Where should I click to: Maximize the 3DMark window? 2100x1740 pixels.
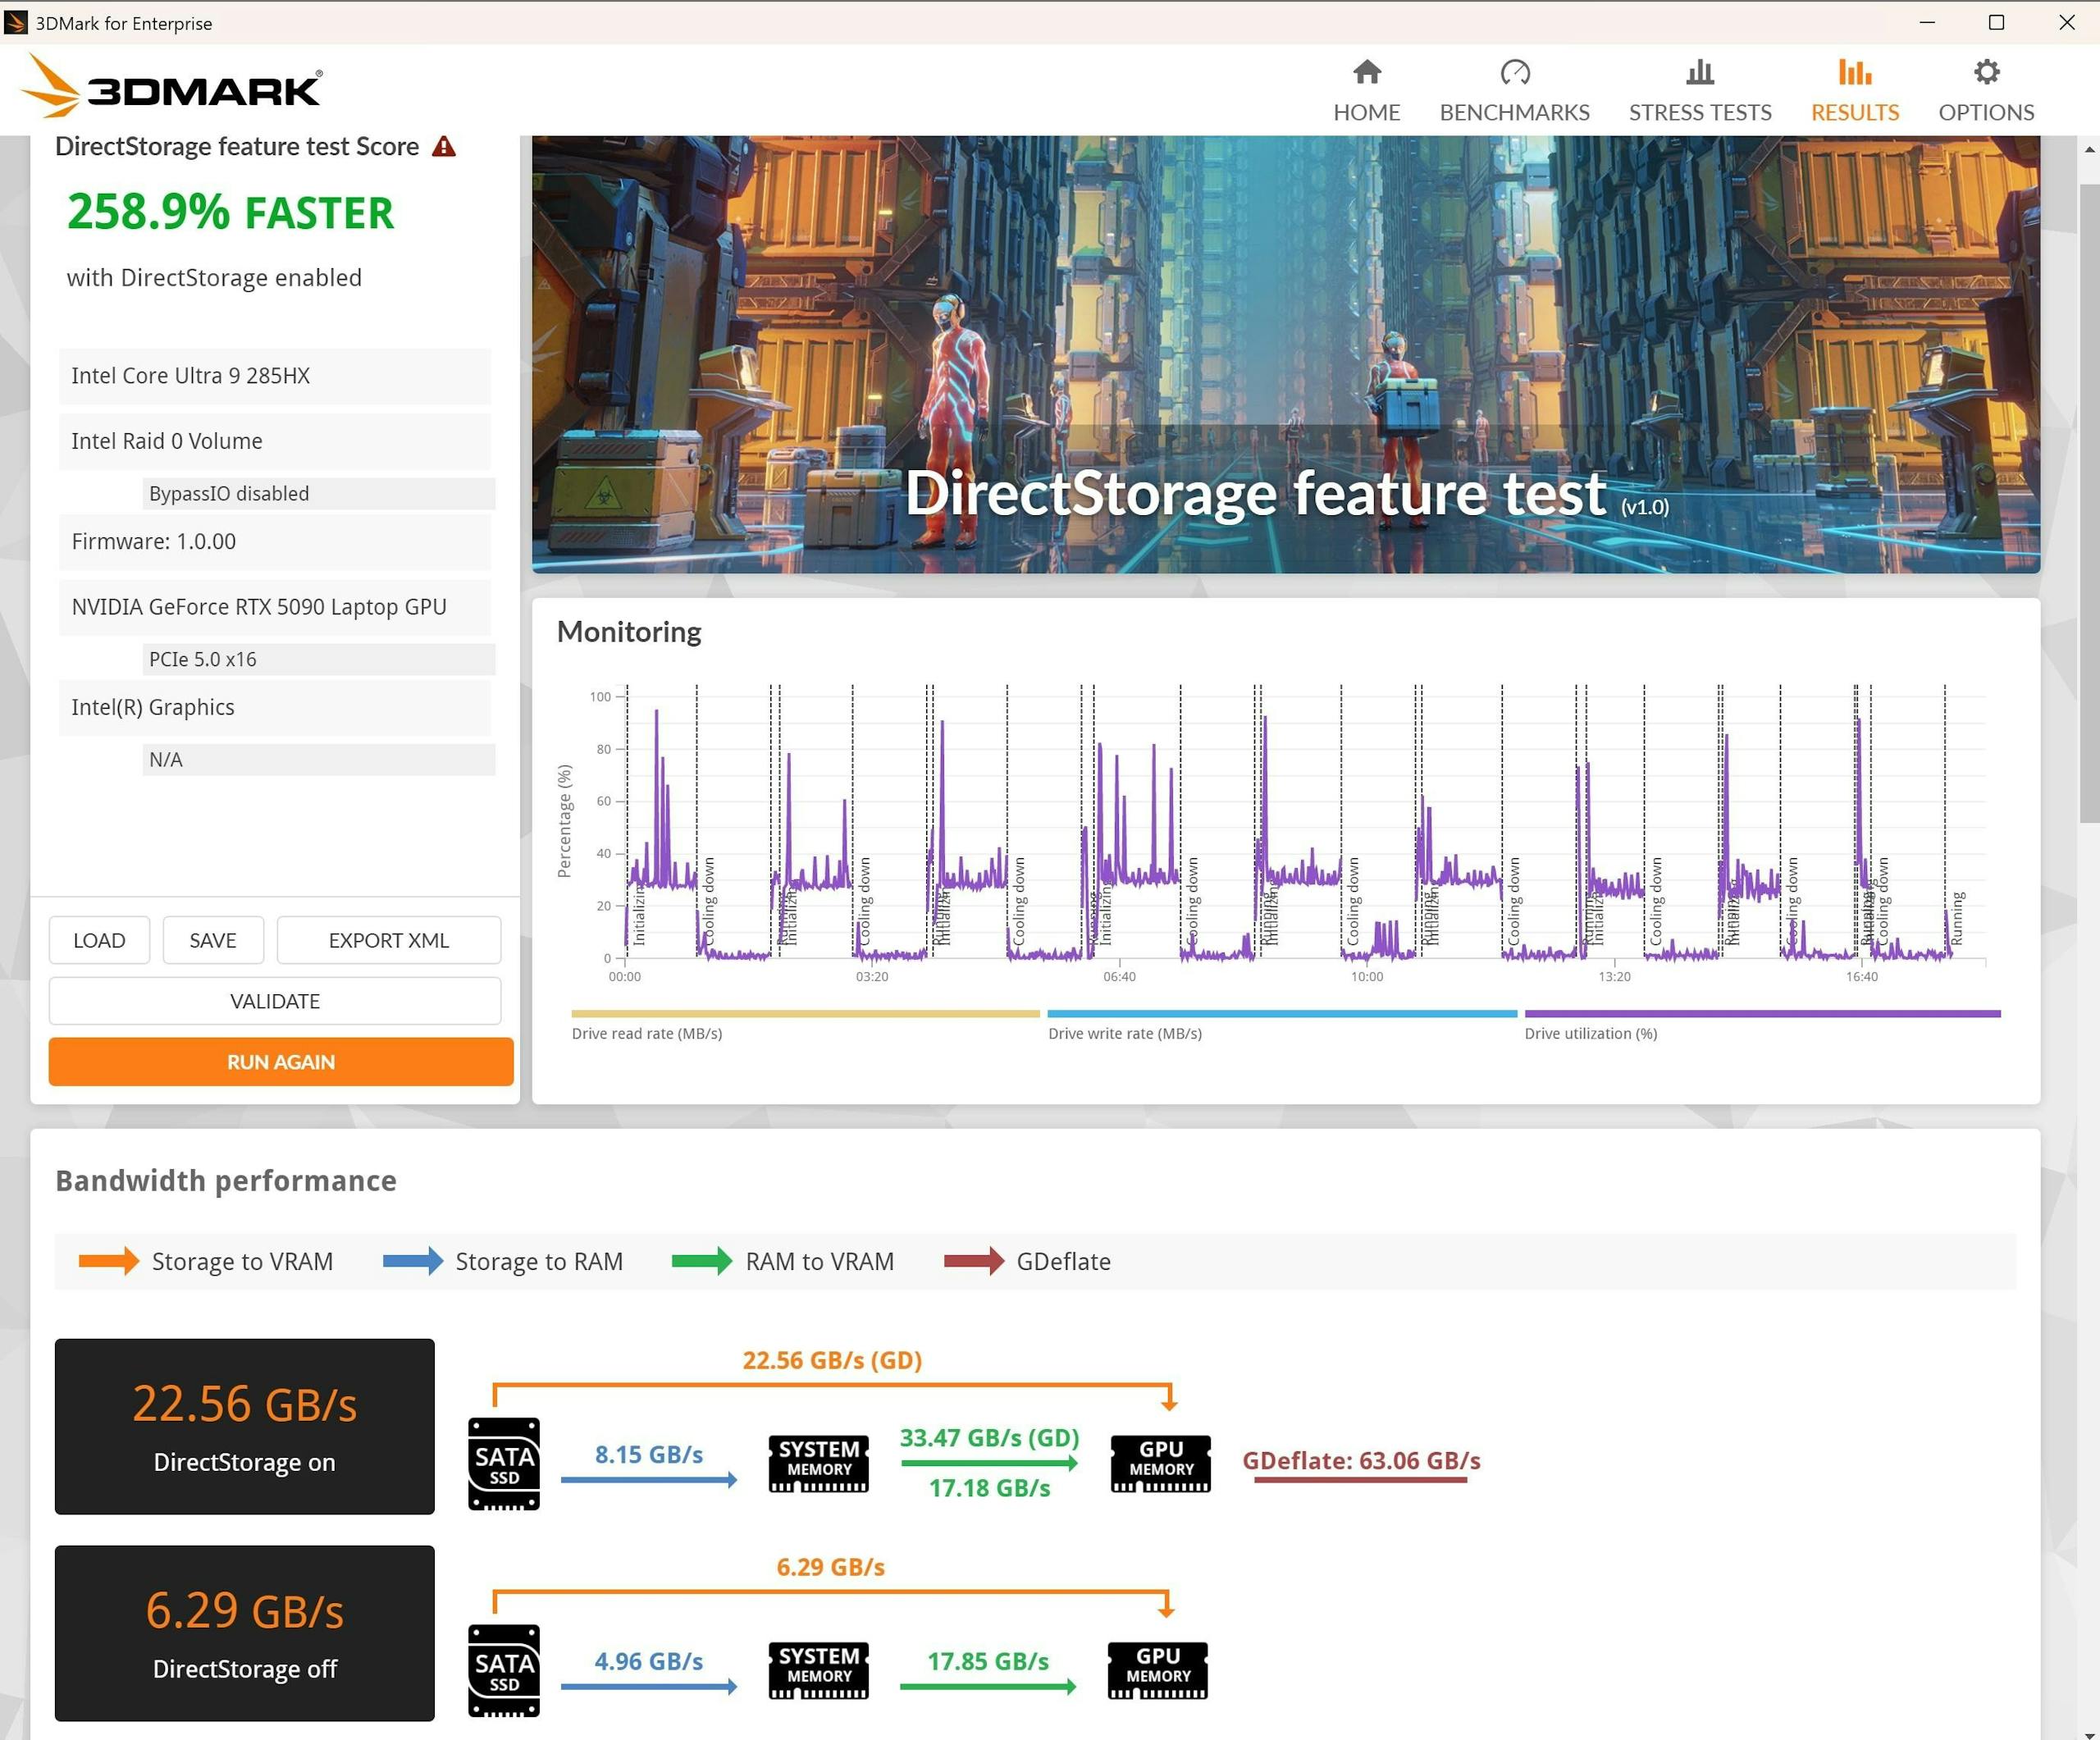coord(1996,22)
